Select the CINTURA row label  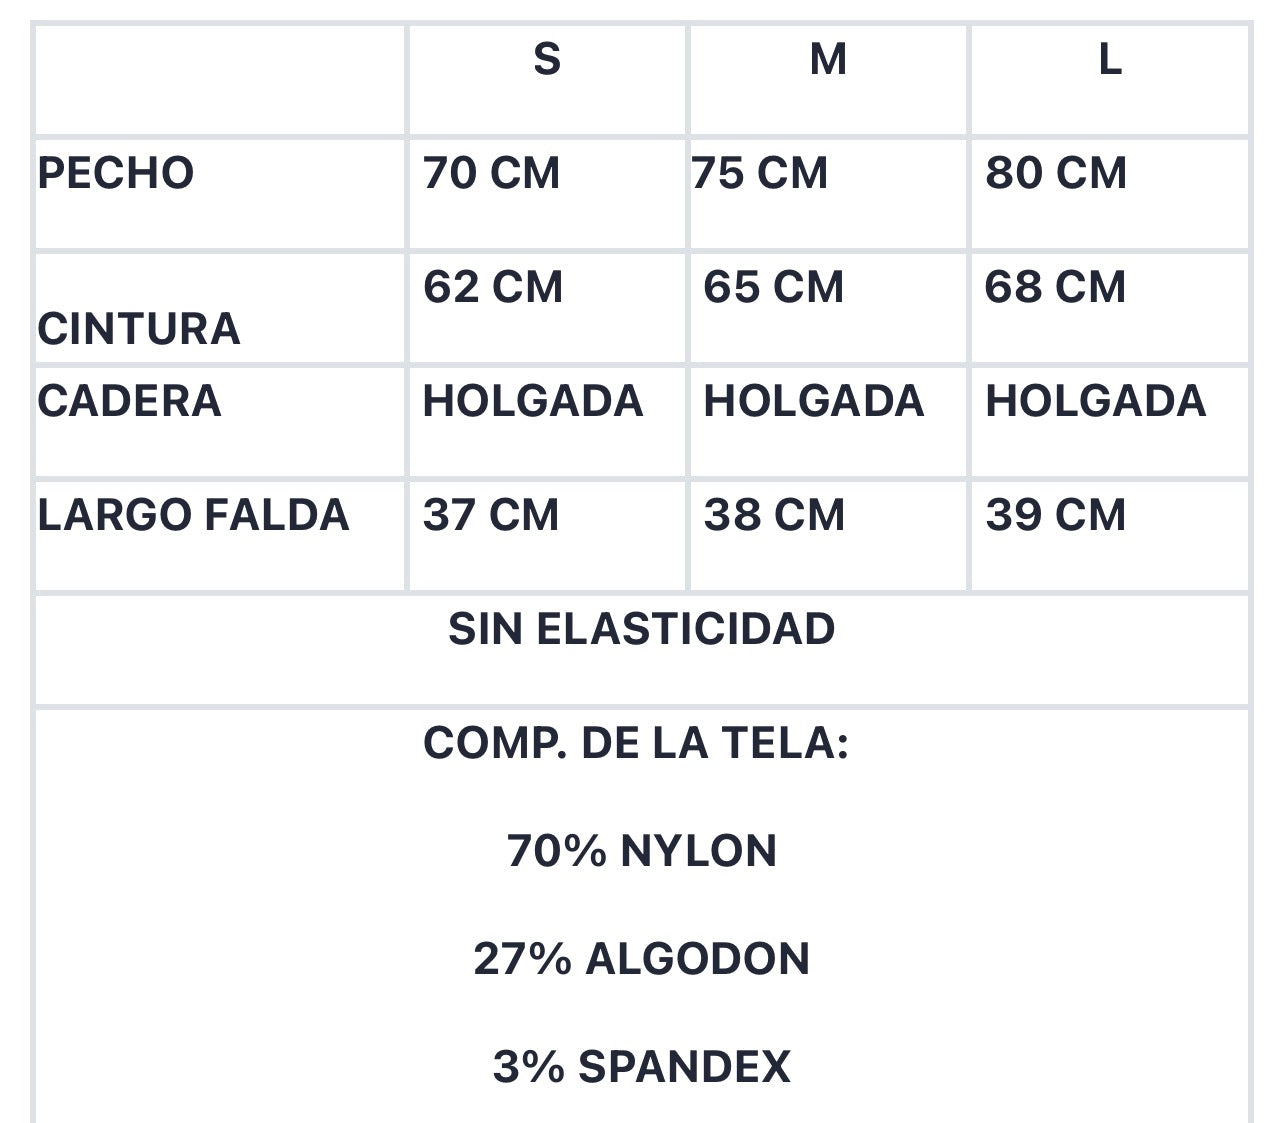[x=139, y=329]
